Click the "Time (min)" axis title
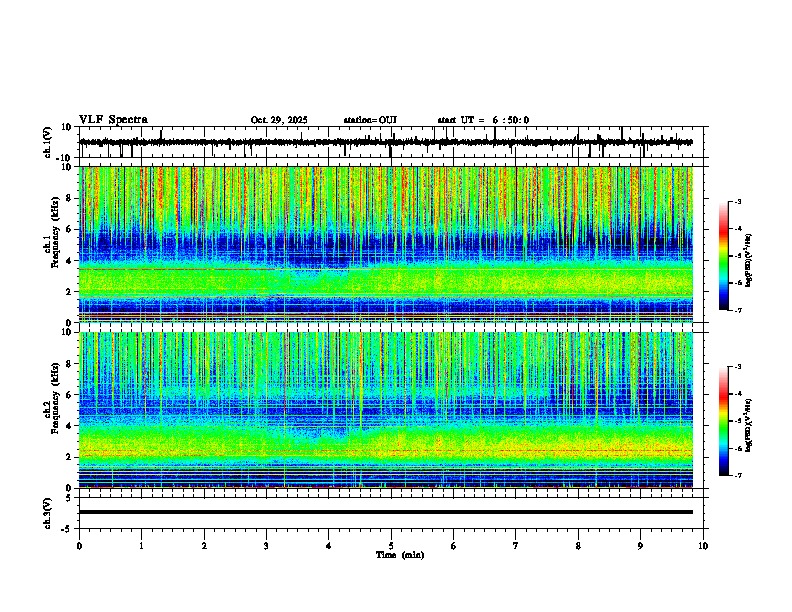This screenshot has width=792, height=612. click(x=400, y=555)
